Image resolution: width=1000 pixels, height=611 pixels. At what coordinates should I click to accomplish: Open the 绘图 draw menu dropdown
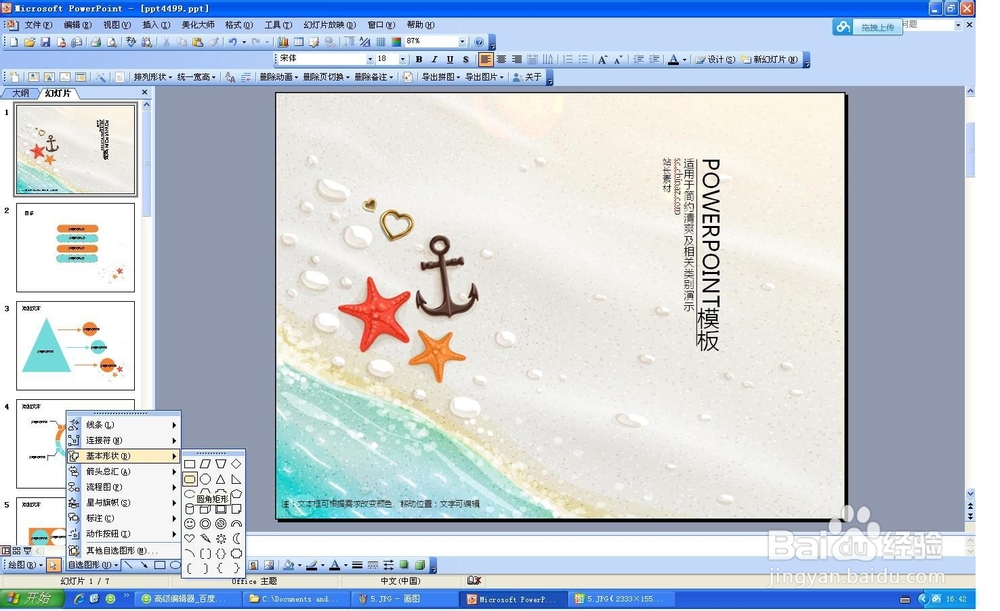click(x=26, y=565)
